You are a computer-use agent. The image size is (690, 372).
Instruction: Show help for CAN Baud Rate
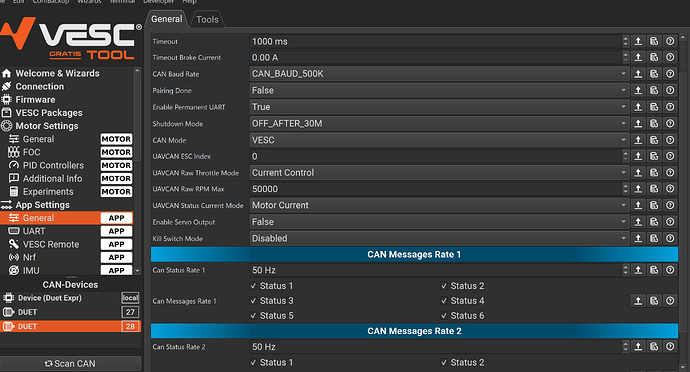pyautogui.click(x=670, y=74)
